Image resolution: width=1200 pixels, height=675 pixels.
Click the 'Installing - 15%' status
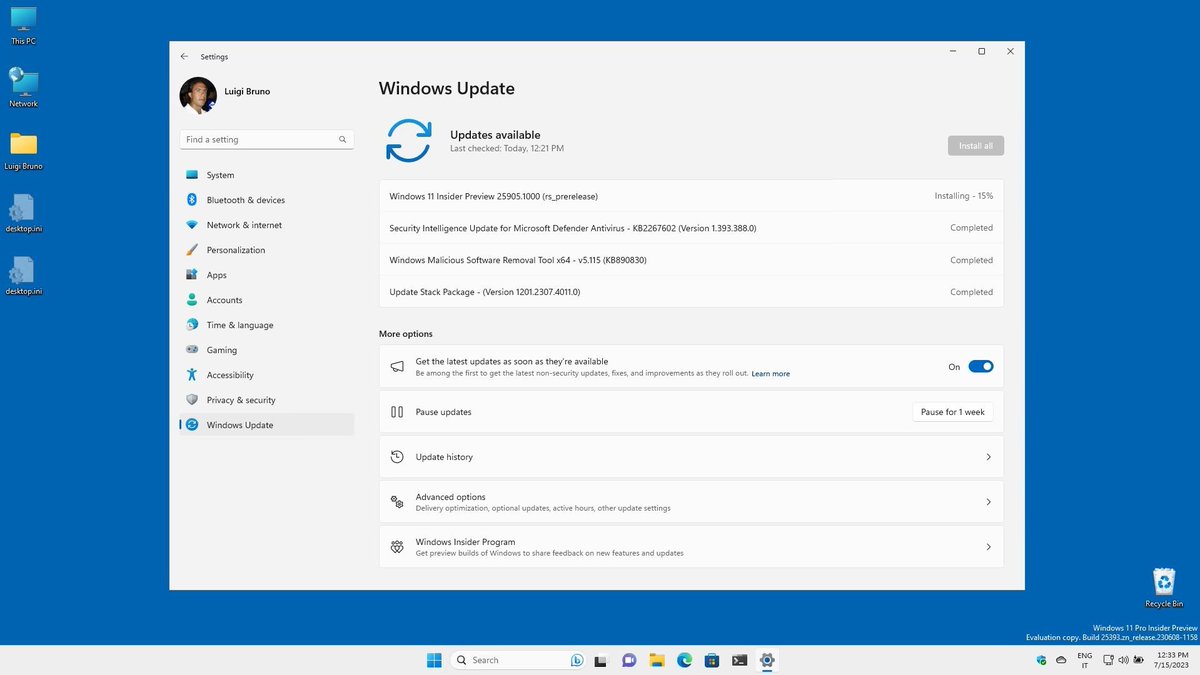964,196
